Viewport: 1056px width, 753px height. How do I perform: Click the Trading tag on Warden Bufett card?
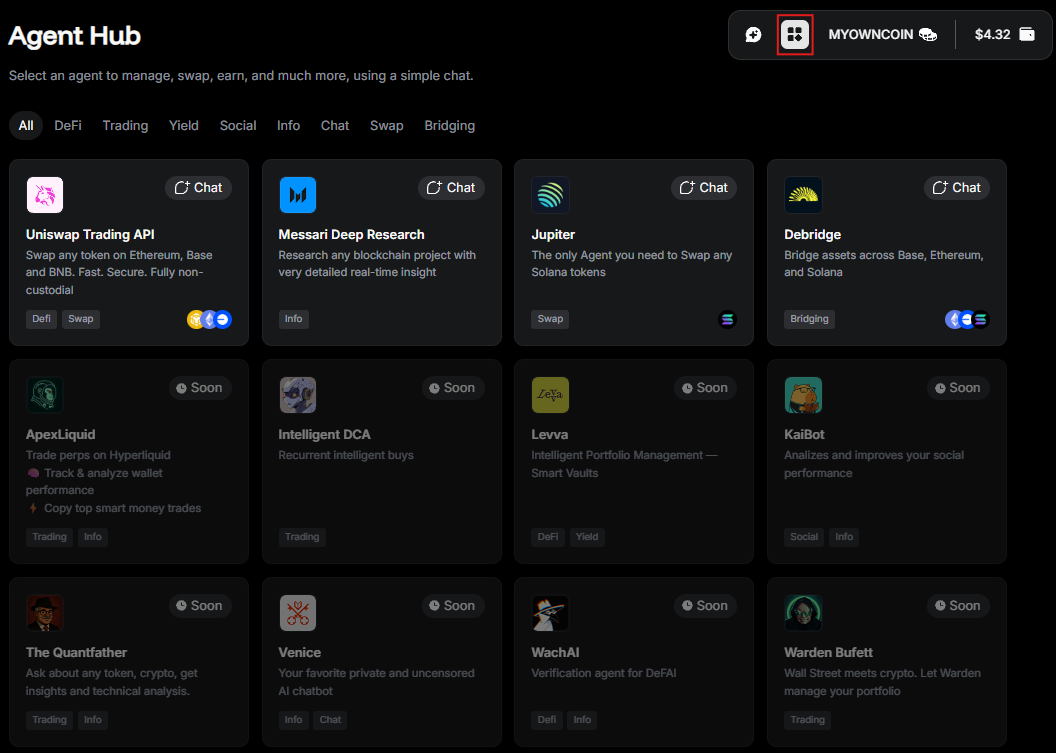click(x=807, y=720)
